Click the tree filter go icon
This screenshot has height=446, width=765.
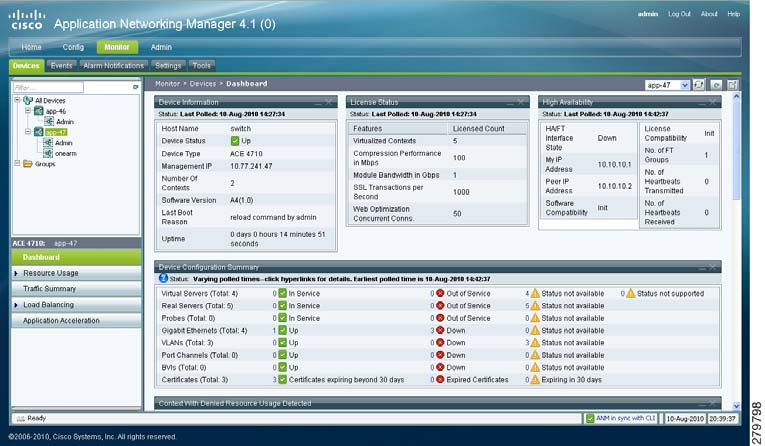pos(136,87)
